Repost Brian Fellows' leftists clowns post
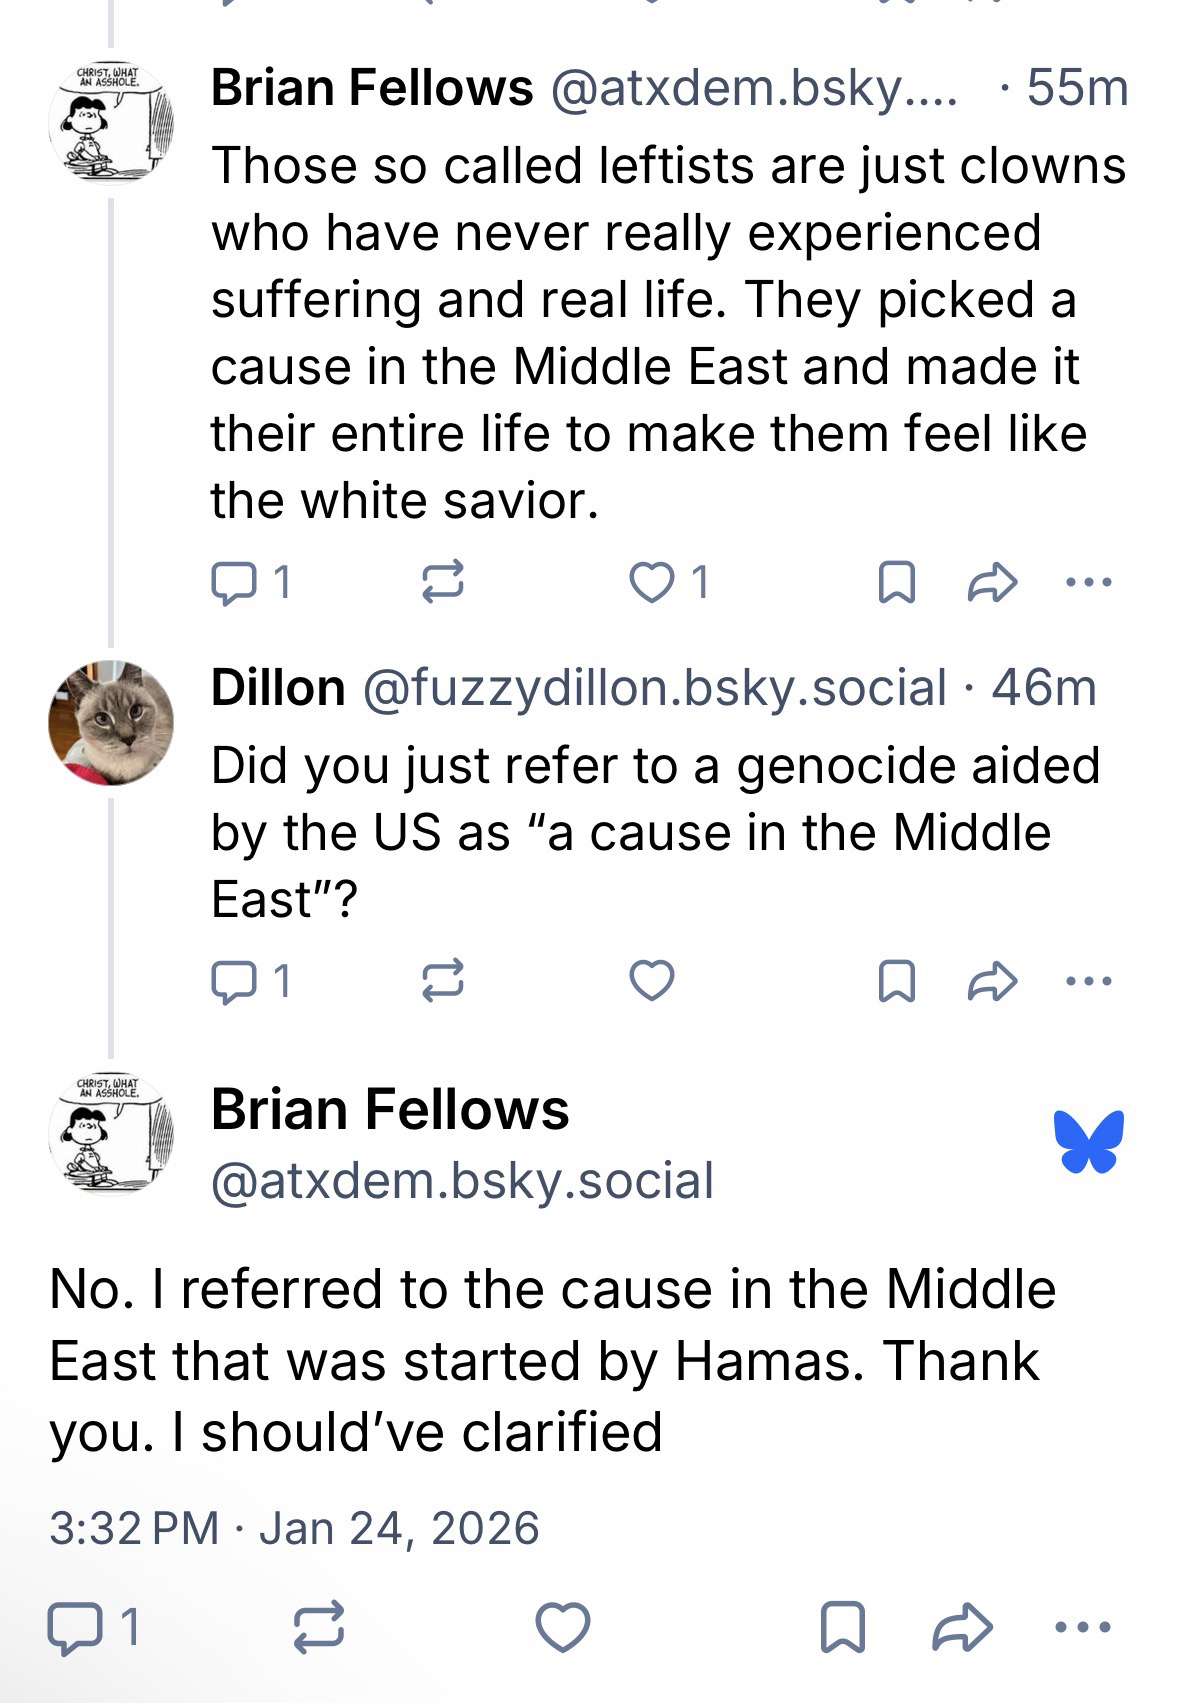 pos(441,582)
